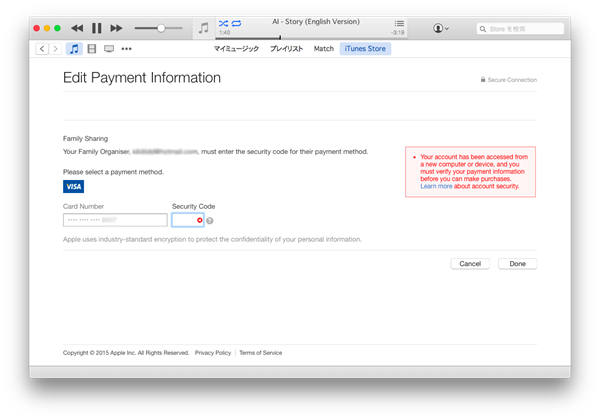Open the more libraries ellipsis menu

(x=127, y=49)
